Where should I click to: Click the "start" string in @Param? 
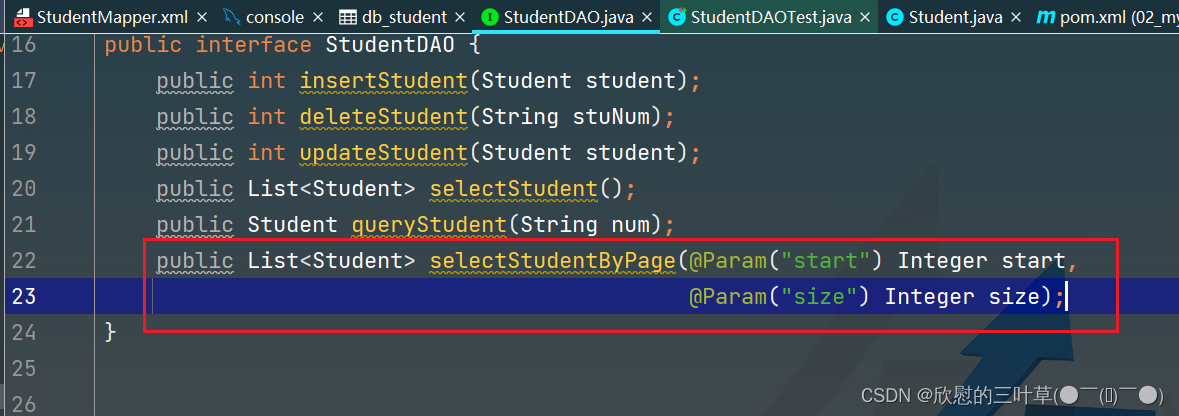(826, 261)
